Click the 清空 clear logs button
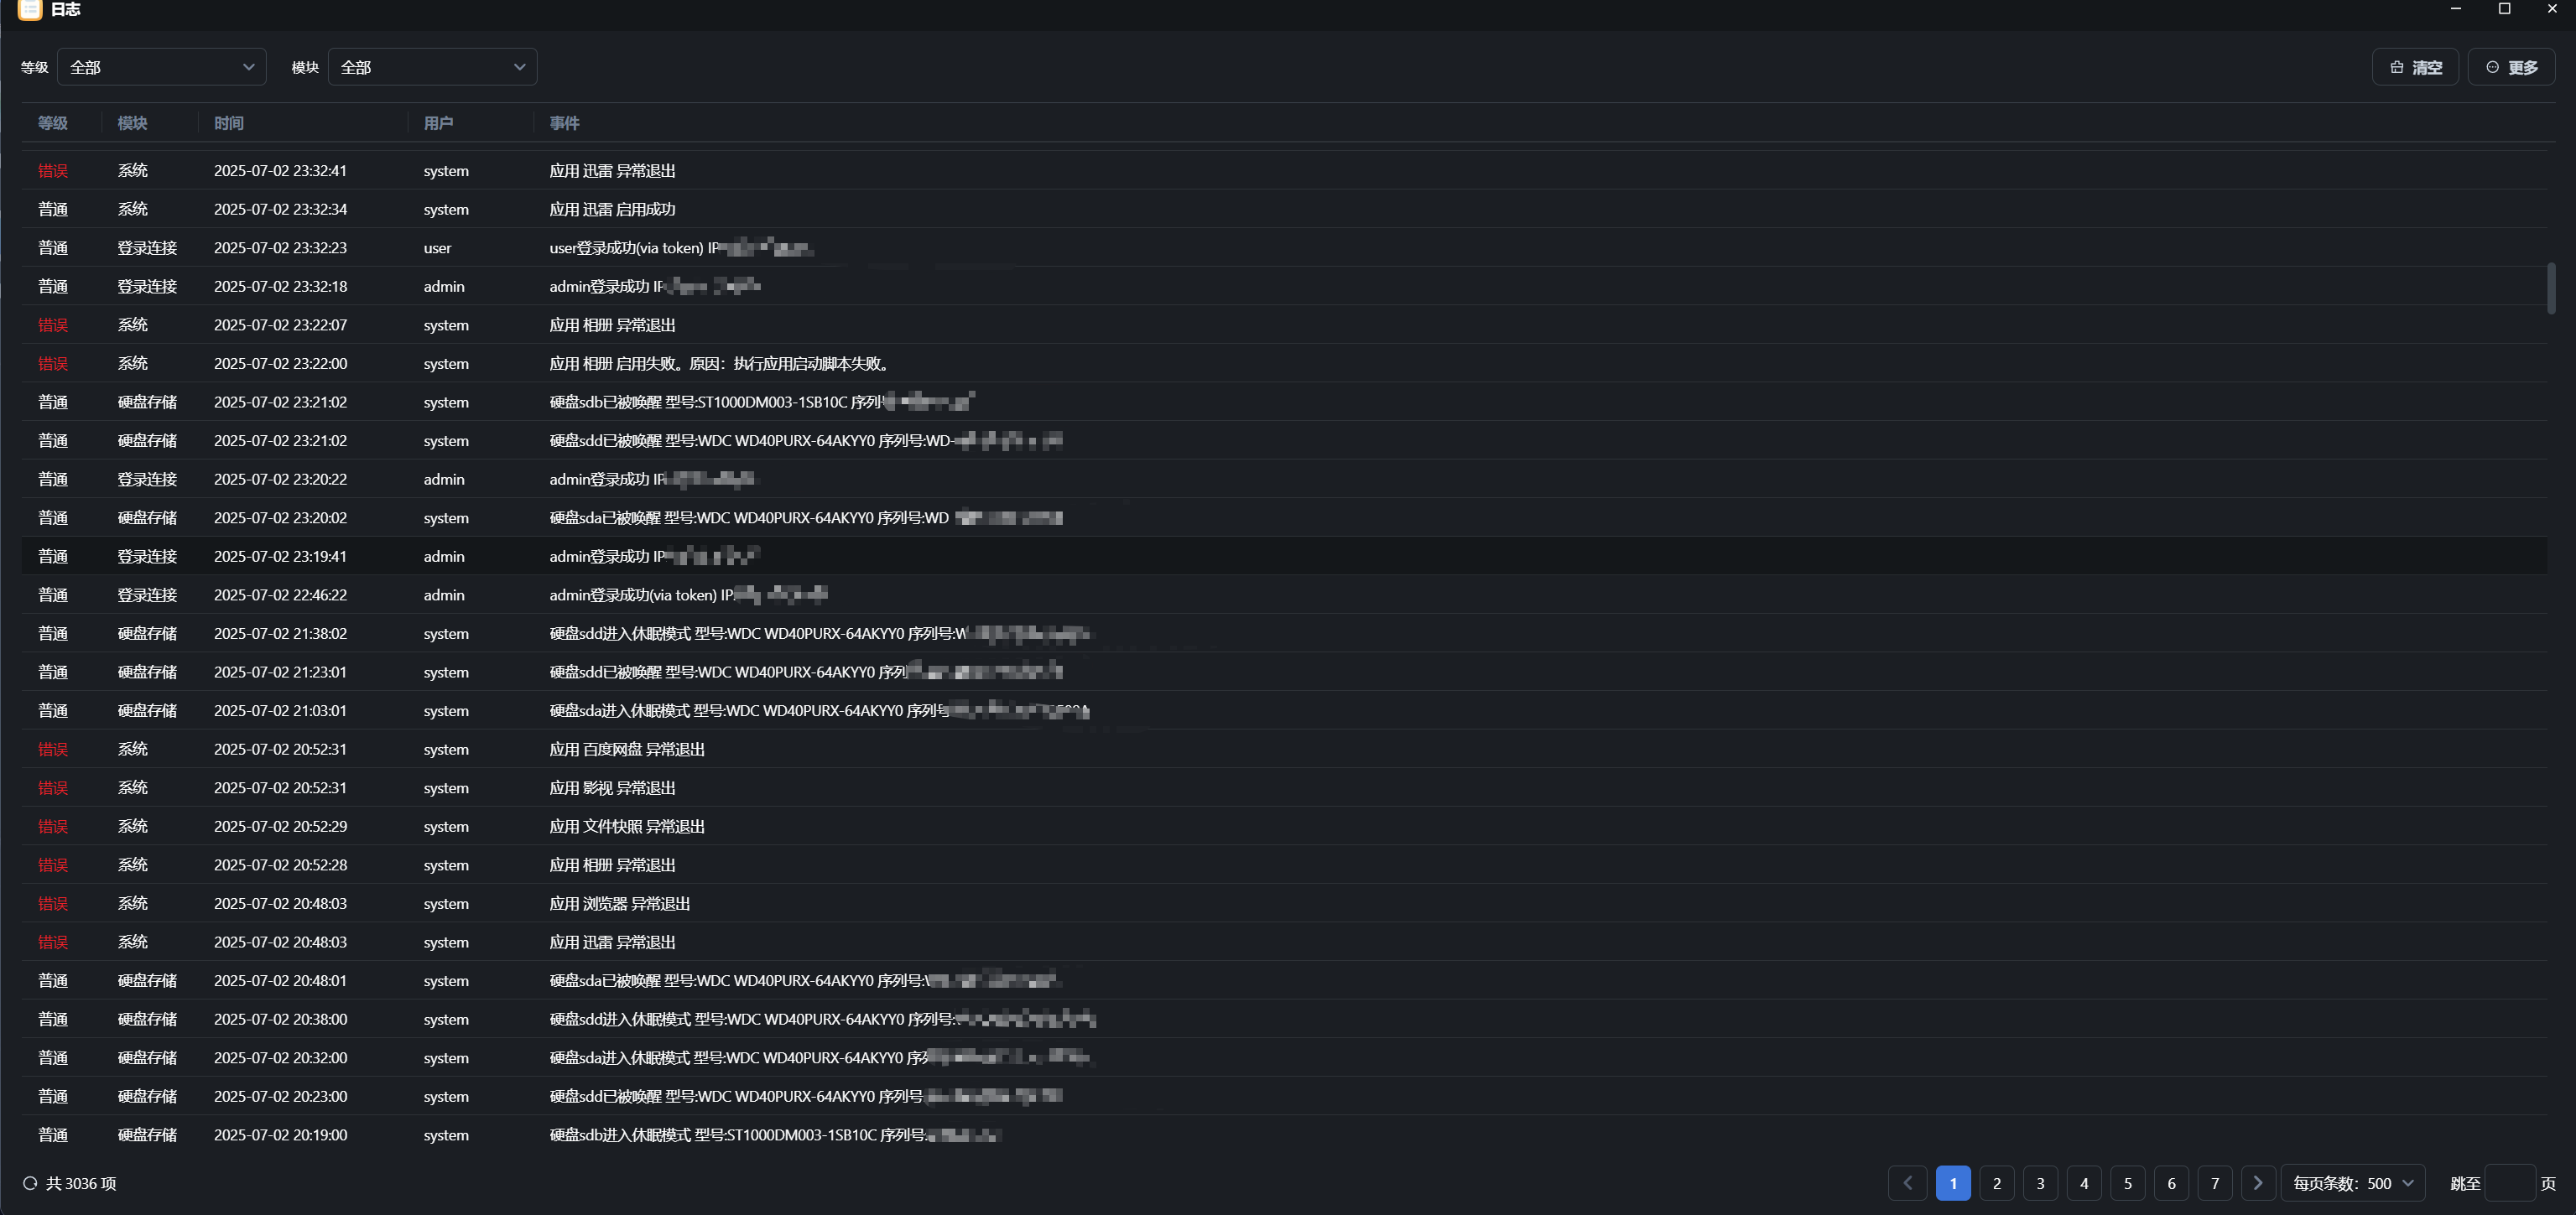2576x1215 pixels. [x=2415, y=67]
